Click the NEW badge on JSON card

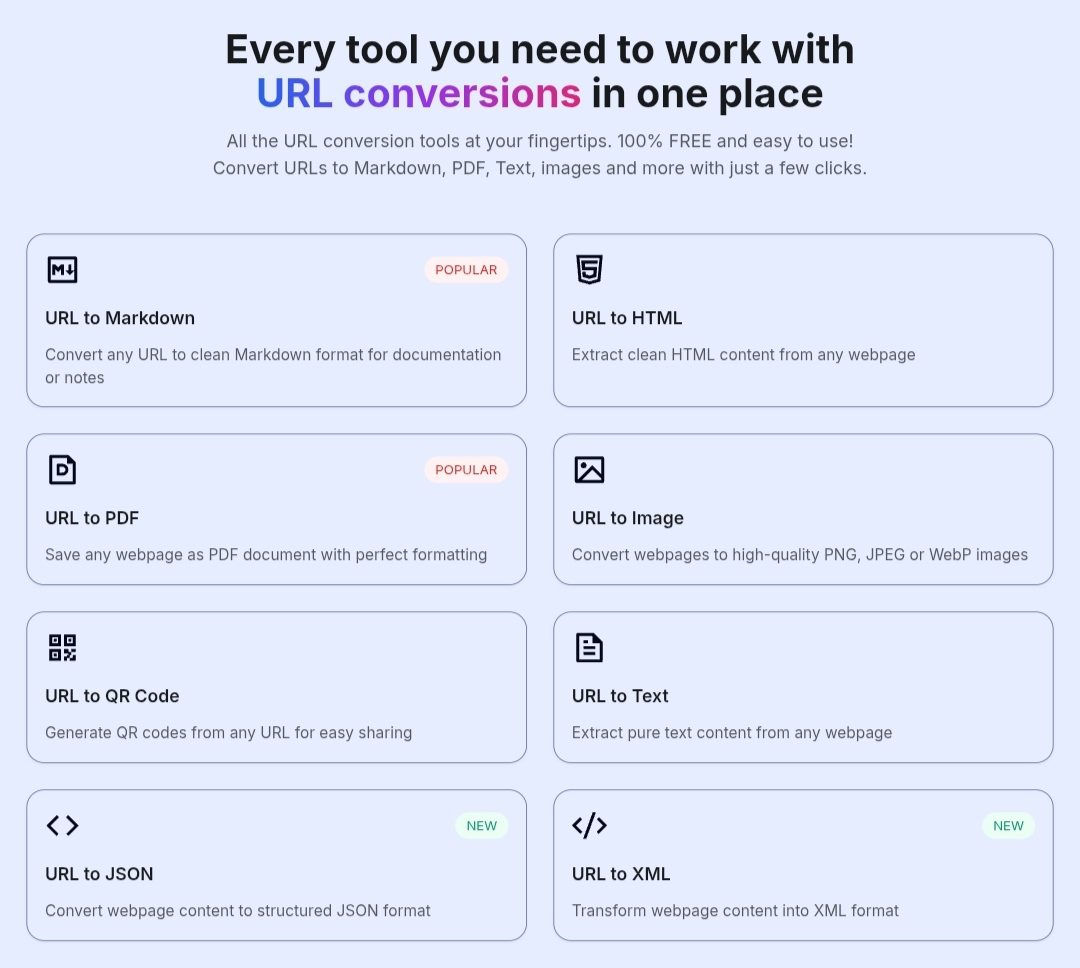(481, 825)
